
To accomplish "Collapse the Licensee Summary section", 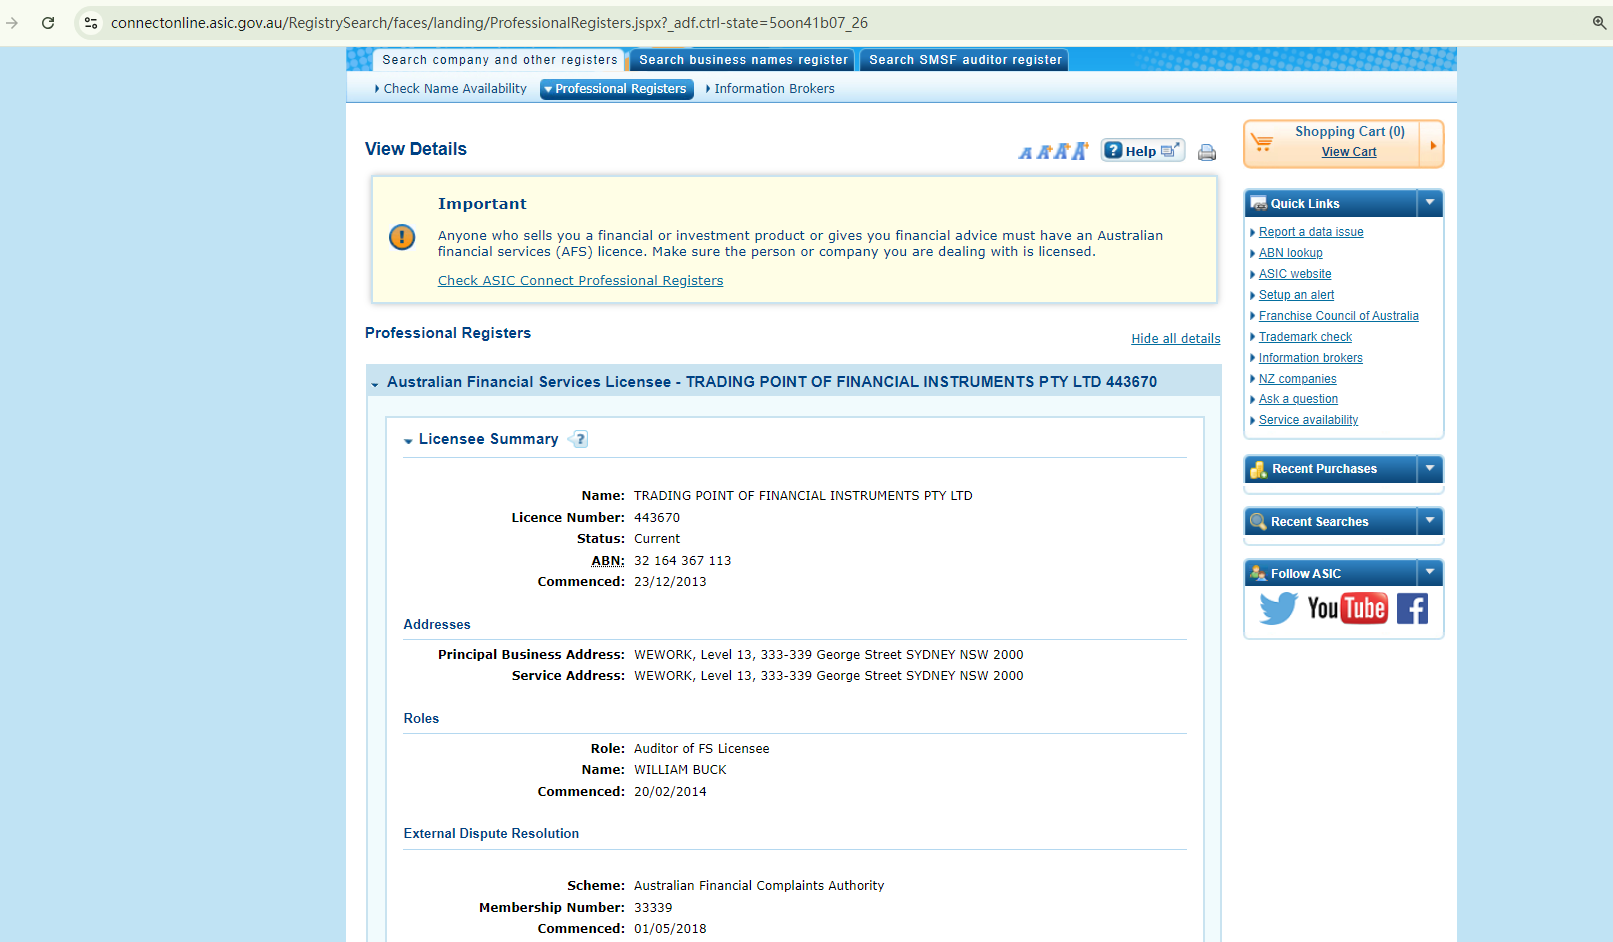I will 408,440.
